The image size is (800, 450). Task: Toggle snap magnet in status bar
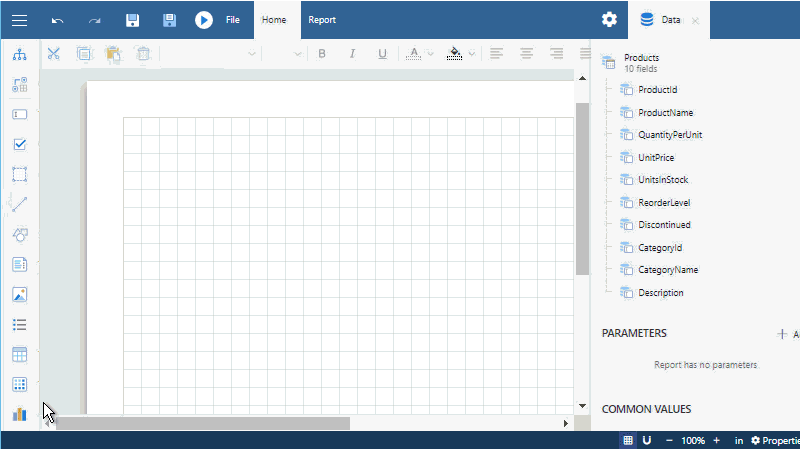pos(647,440)
